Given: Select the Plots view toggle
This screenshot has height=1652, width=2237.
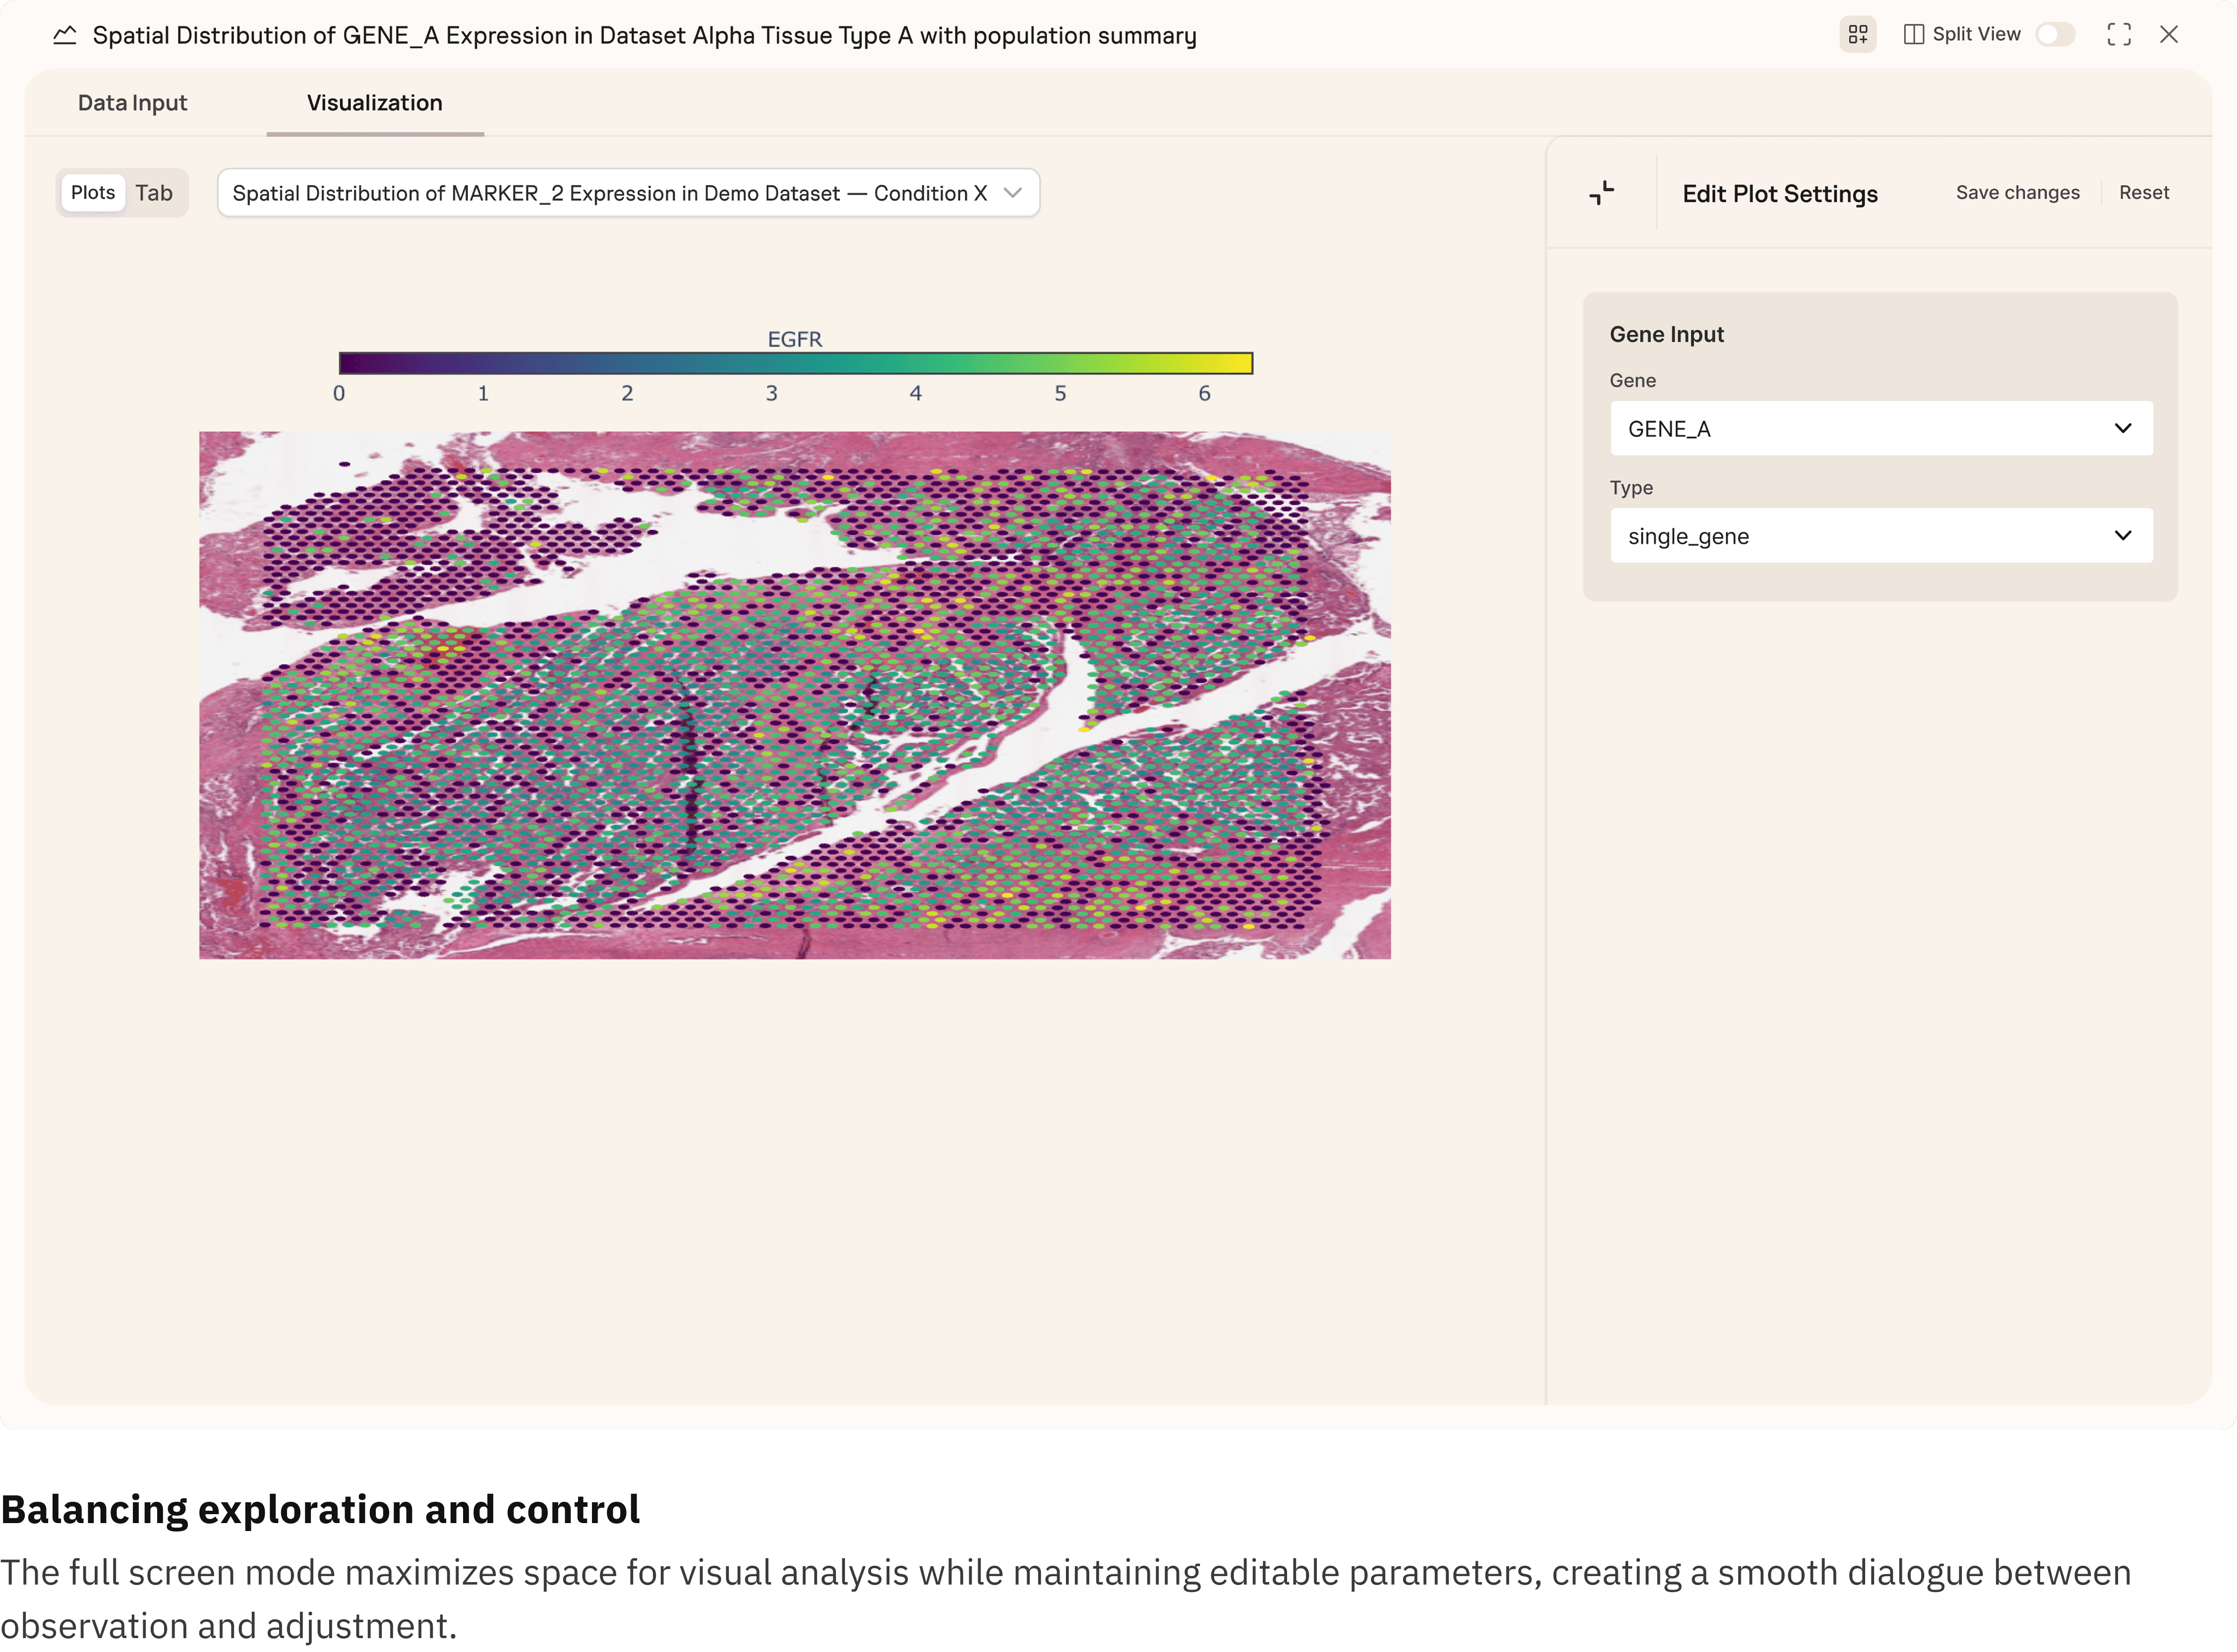Looking at the screenshot, I should click(x=93, y=192).
